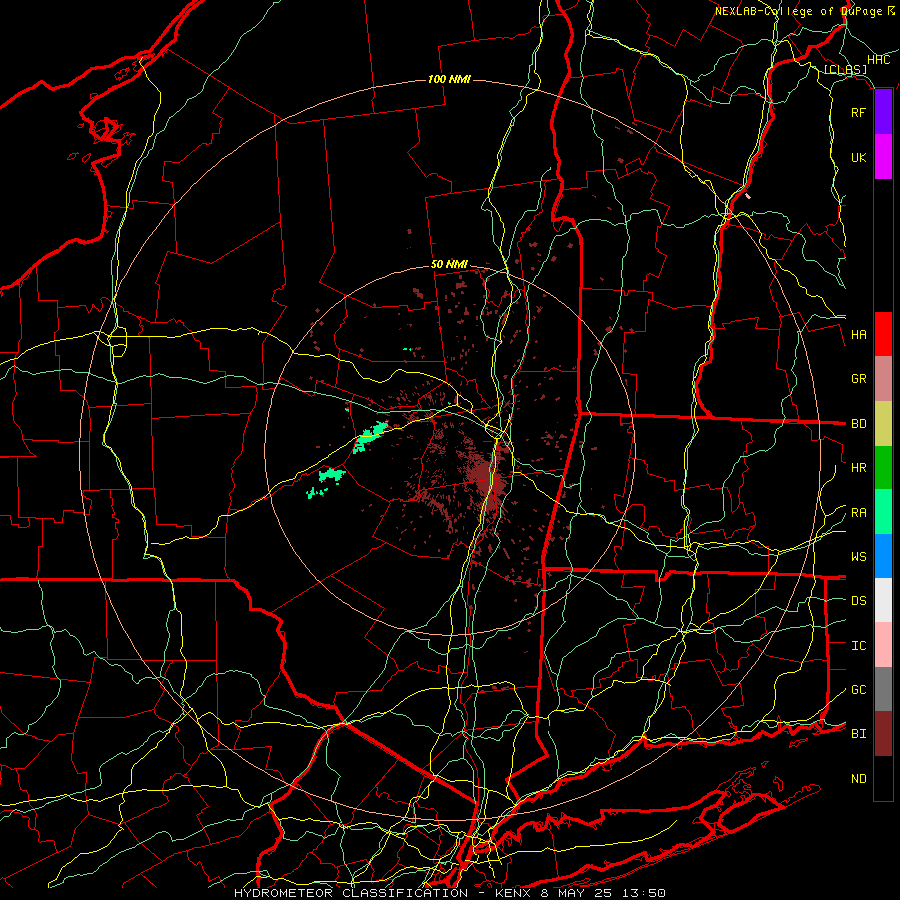Click the RA legend label

click(858, 512)
